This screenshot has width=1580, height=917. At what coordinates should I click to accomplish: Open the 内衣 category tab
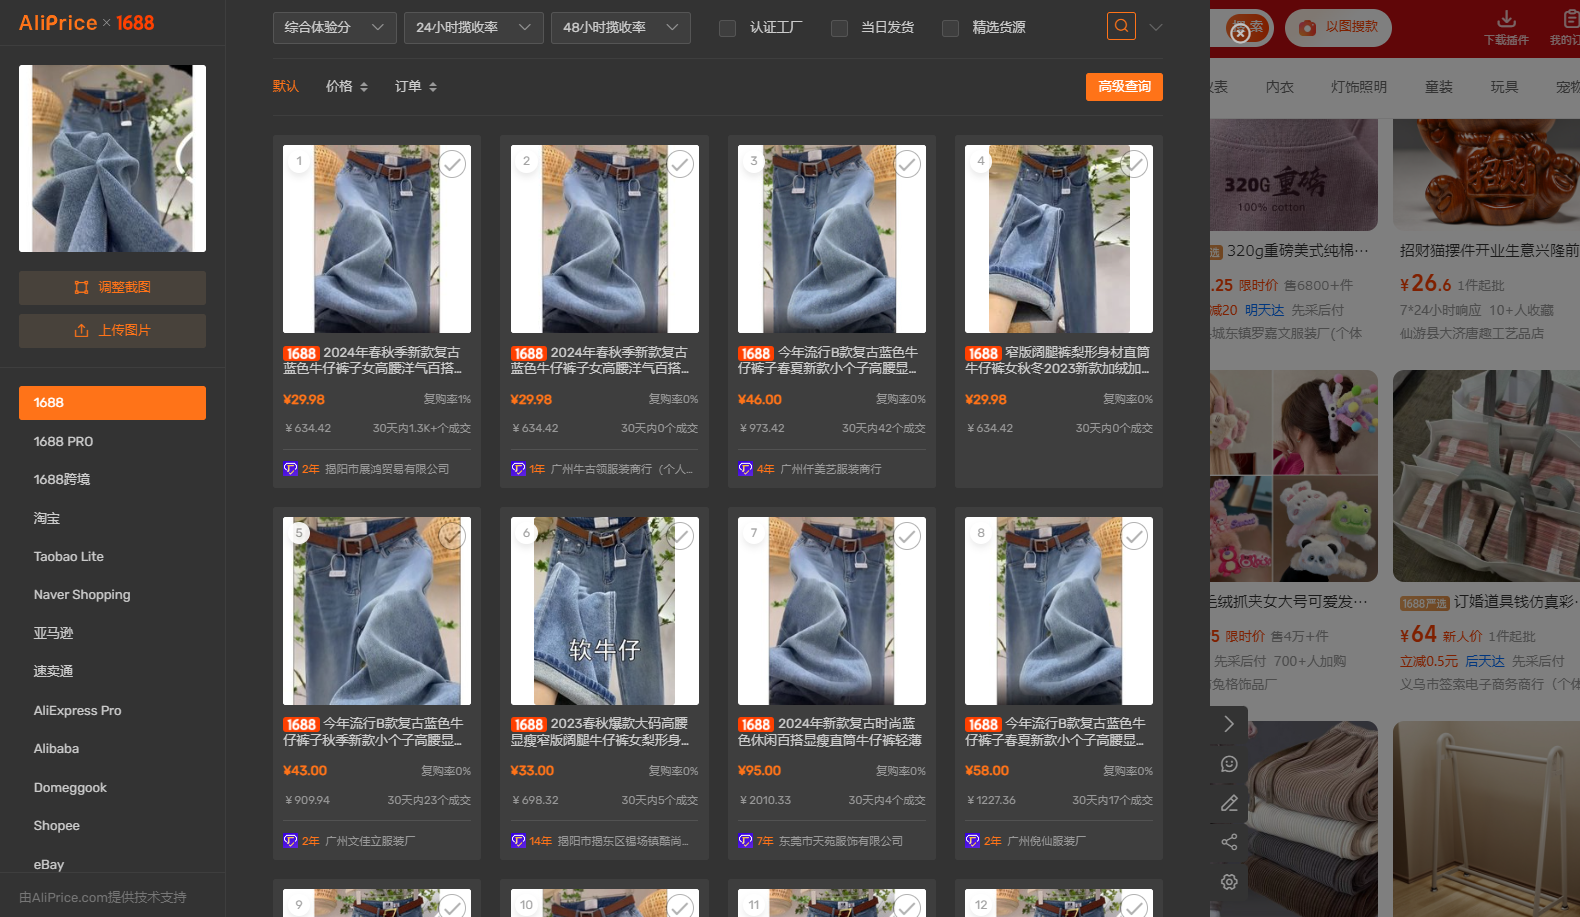pyautogui.click(x=1279, y=87)
